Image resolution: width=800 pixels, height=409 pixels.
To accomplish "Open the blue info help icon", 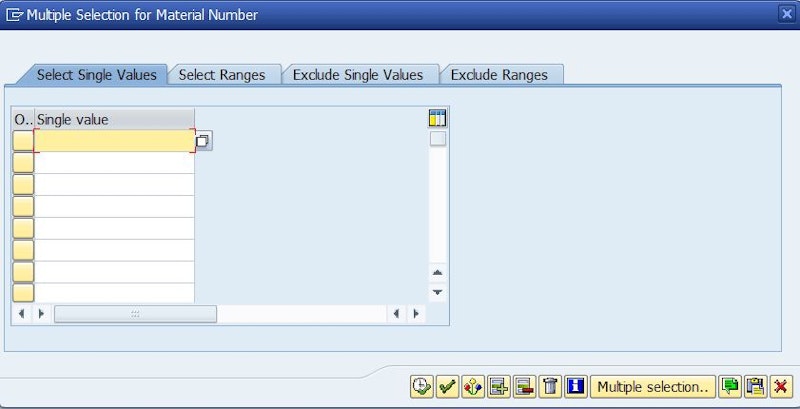I will (x=575, y=386).
